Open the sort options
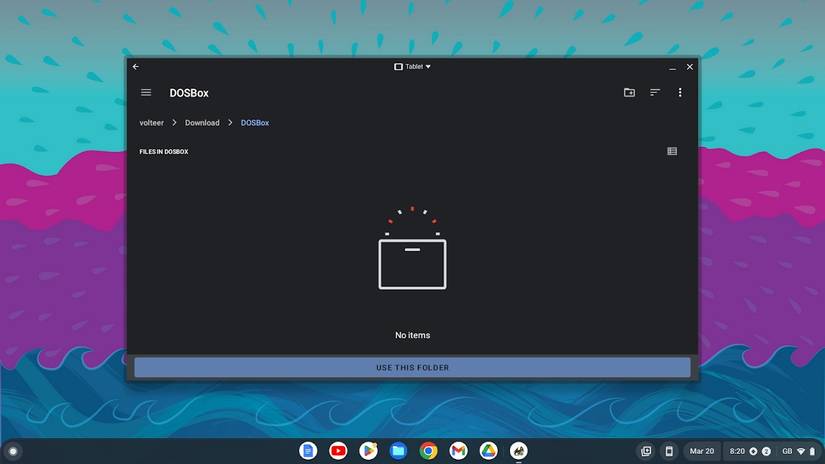825x464 pixels. pyautogui.click(x=655, y=93)
